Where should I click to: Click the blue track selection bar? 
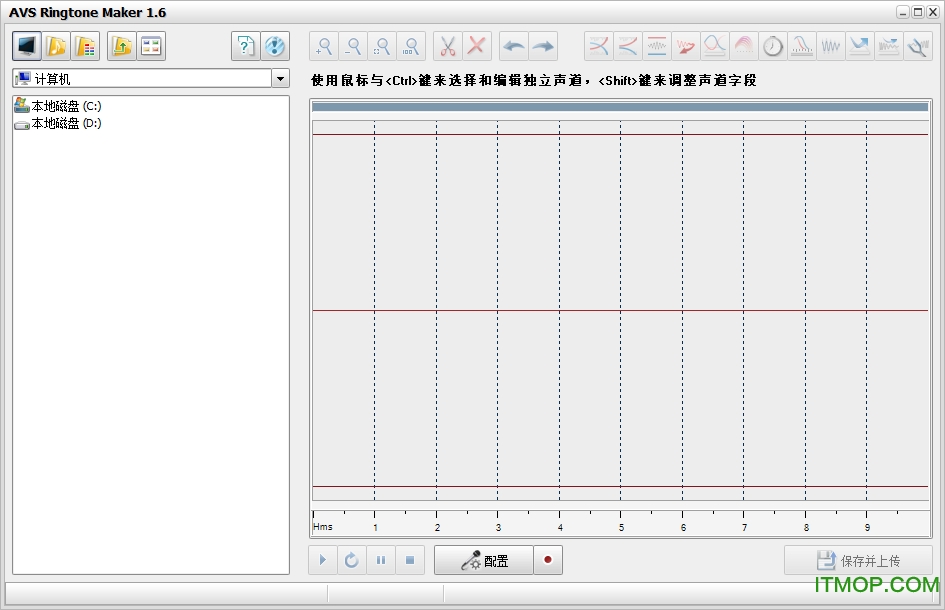point(620,107)
